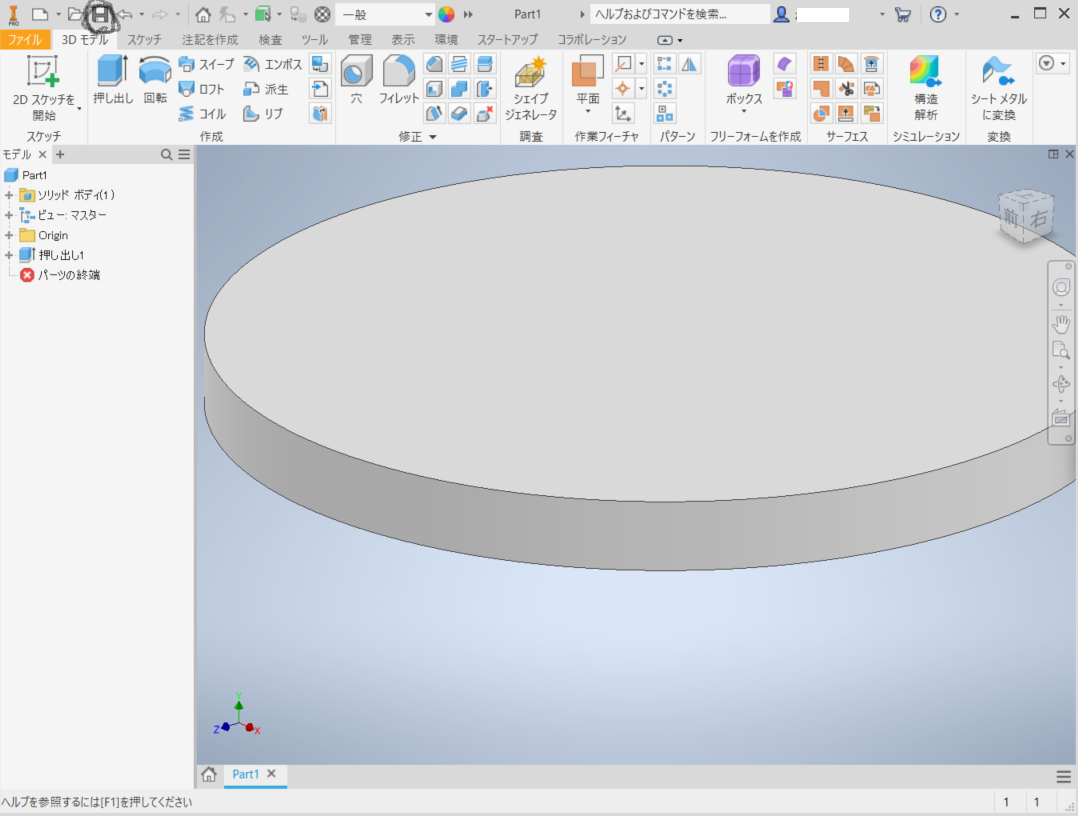Select the スイープ (Sweep) tool

pos(206,65)
